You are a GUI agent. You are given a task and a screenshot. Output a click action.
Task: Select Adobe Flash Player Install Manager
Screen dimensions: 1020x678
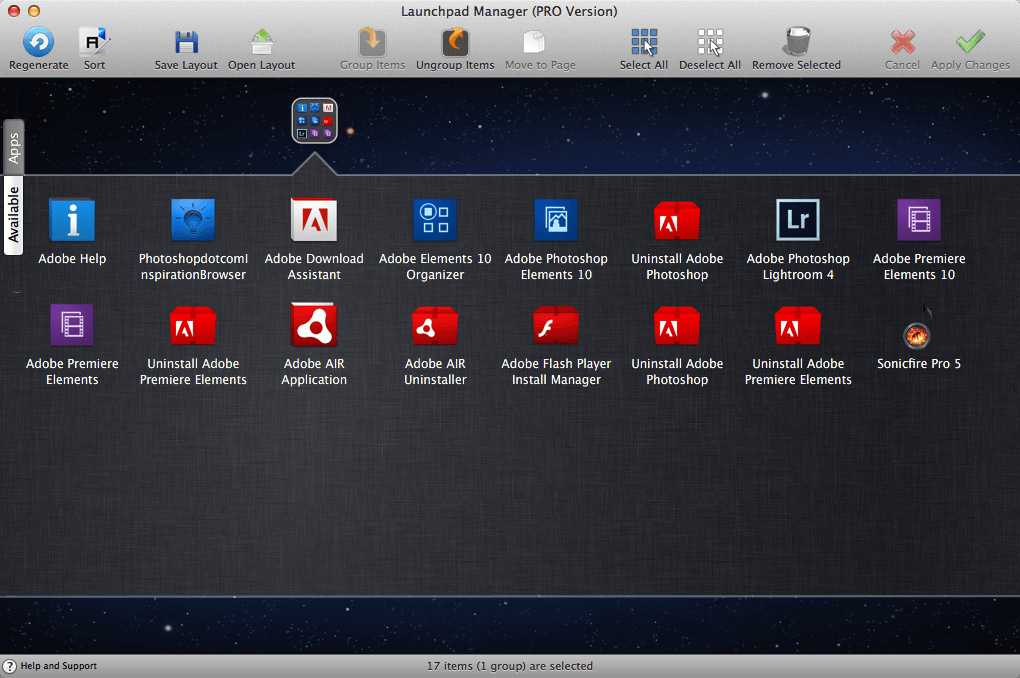tap(556, 325)
